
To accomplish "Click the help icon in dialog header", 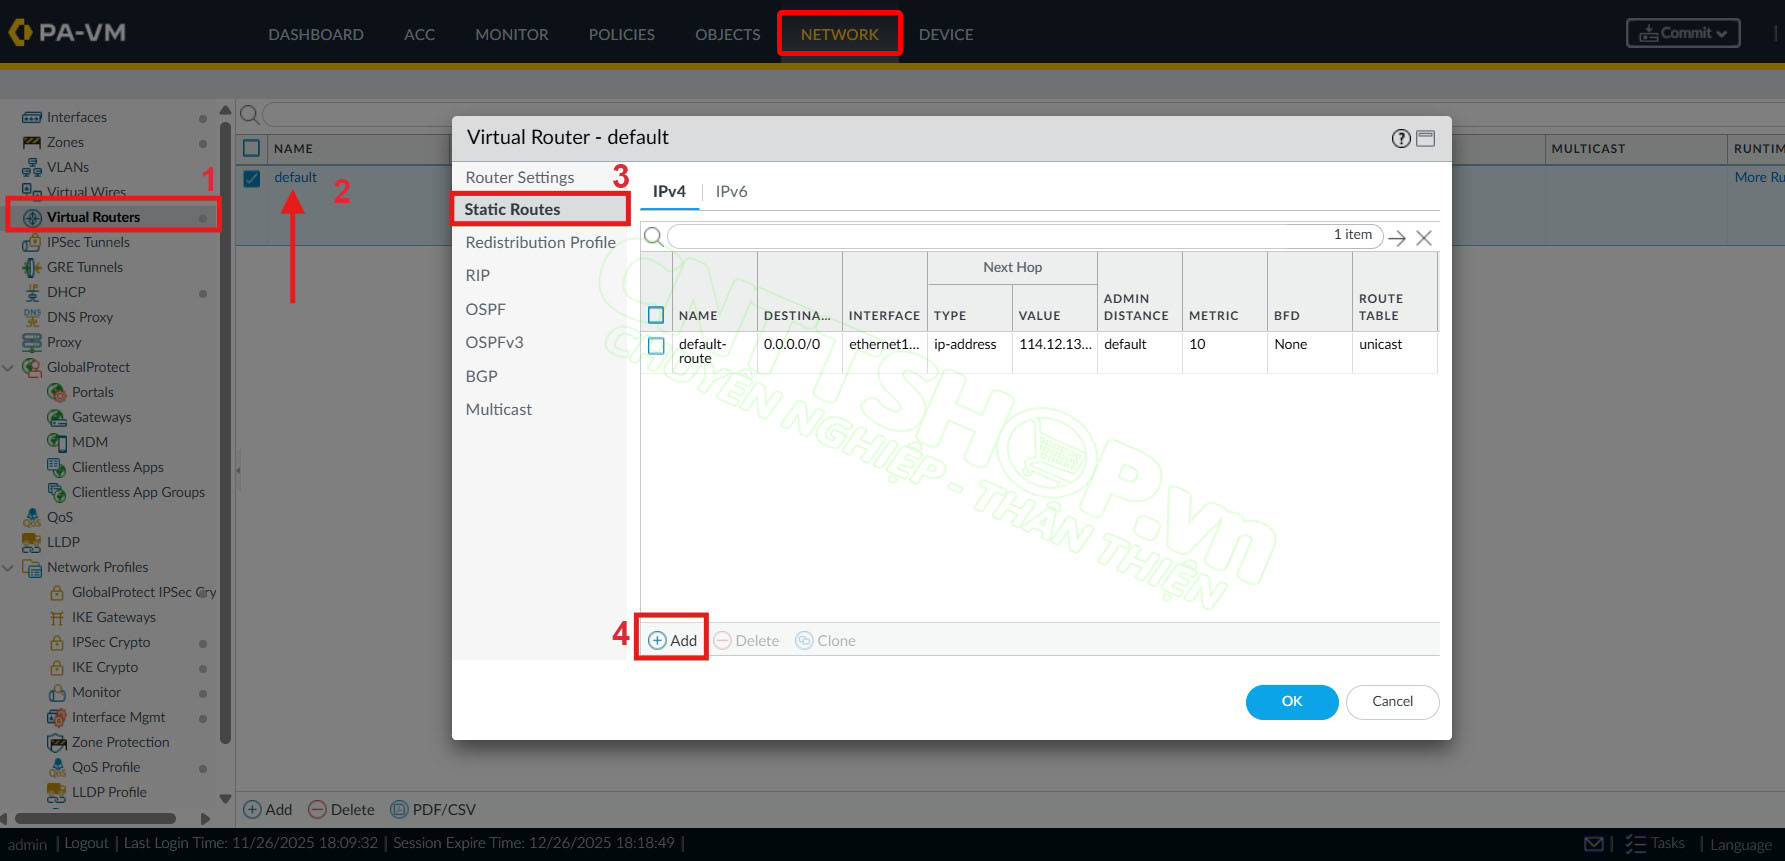I will pos(1401,138).
